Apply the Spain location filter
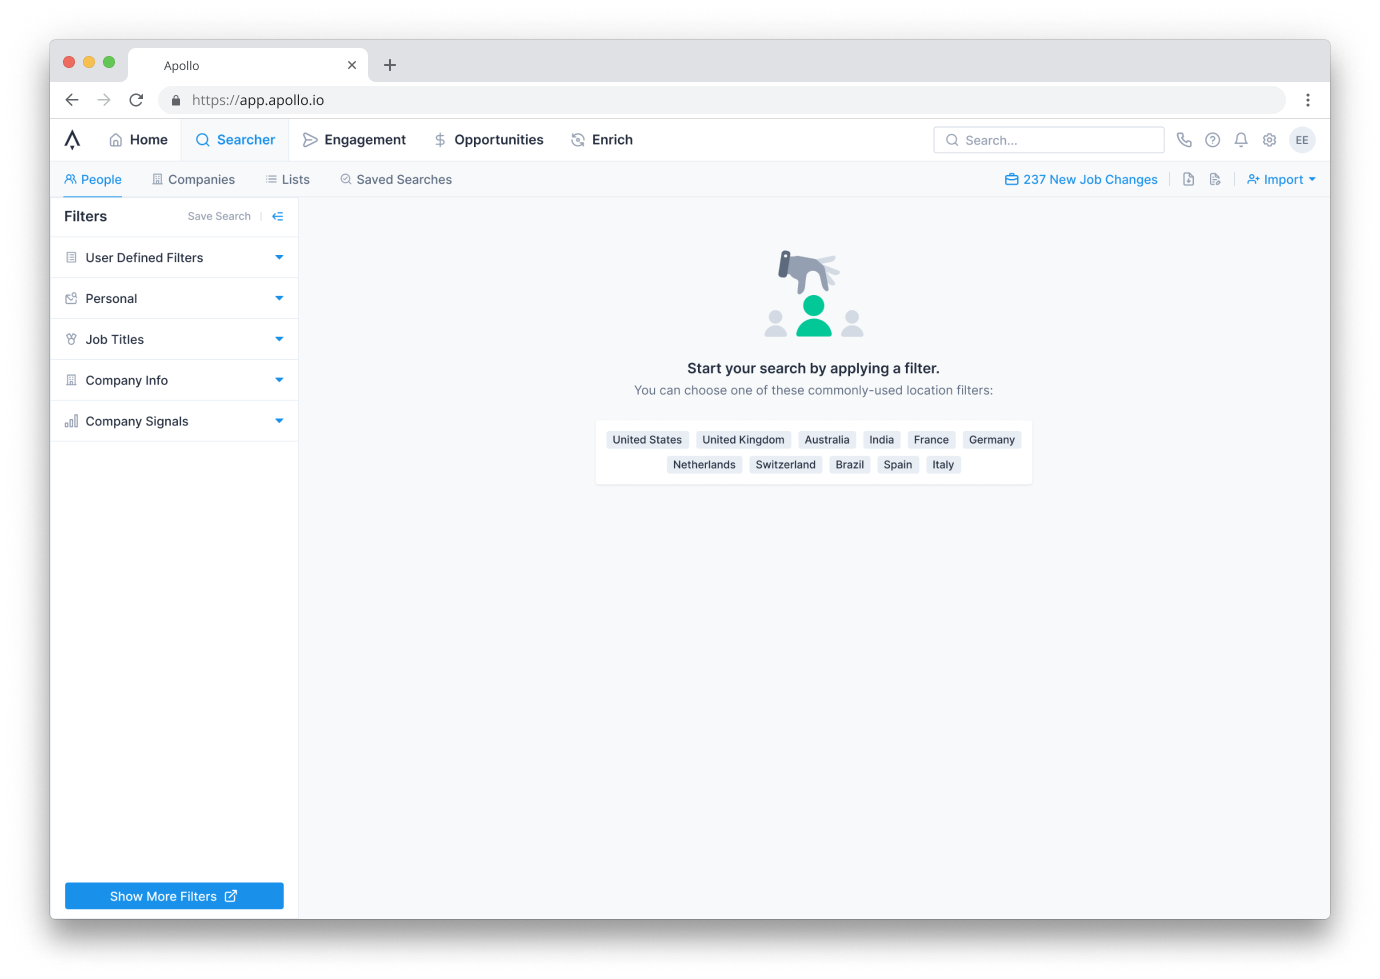The width and height of the screenshot is (1380, 979). 898,465
